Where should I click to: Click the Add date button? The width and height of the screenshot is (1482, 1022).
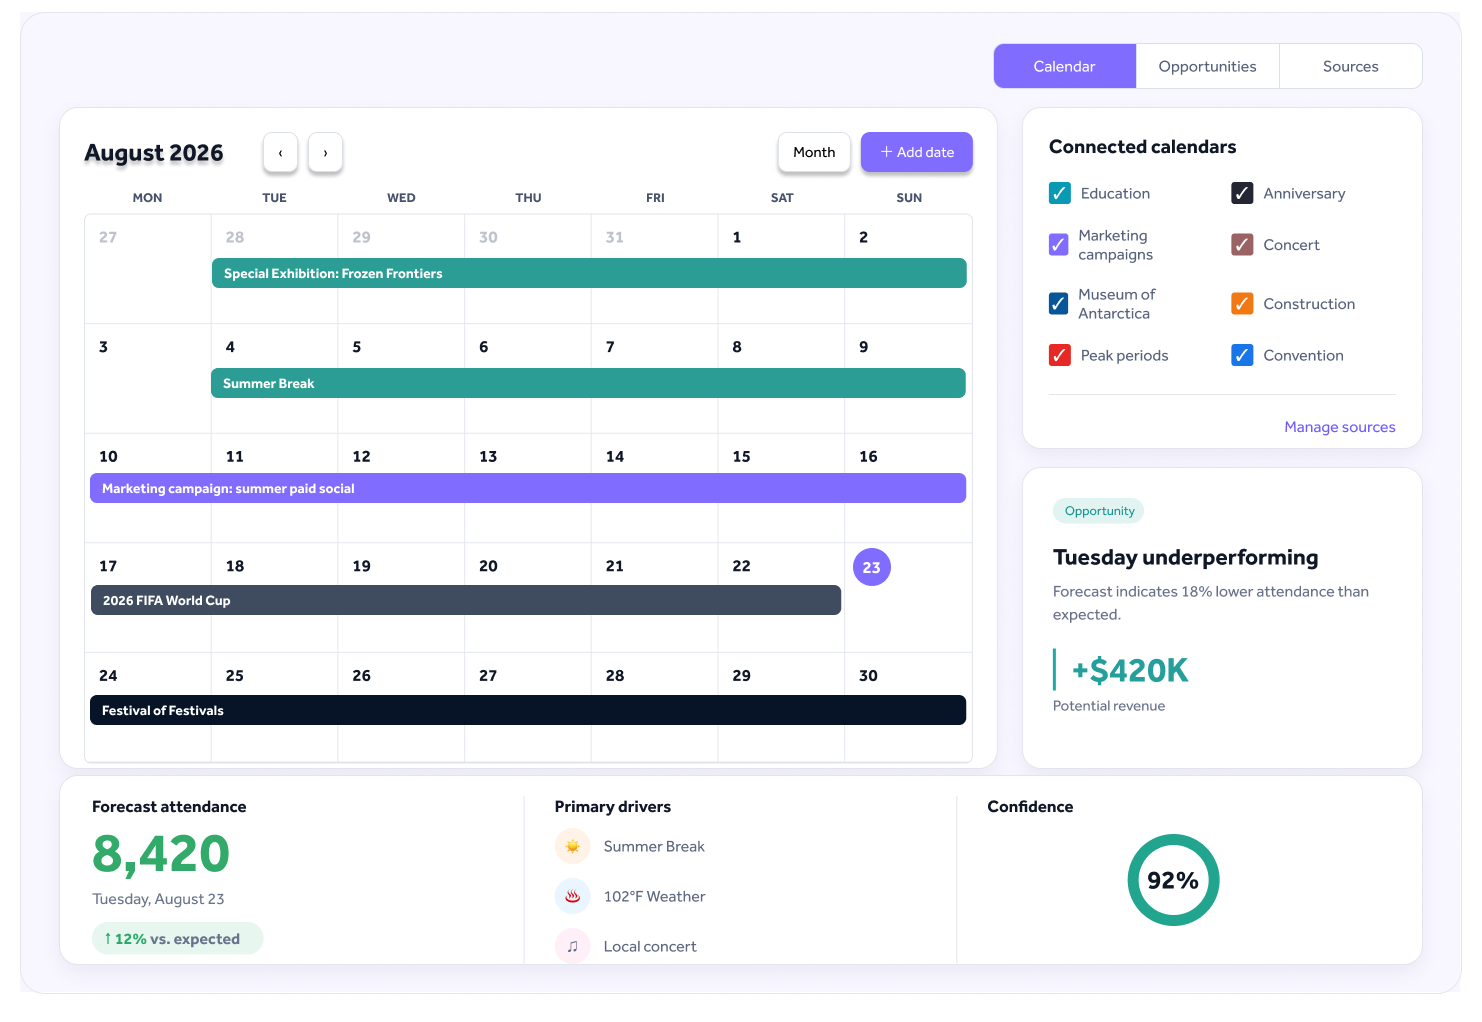click(x=916, y=152)
